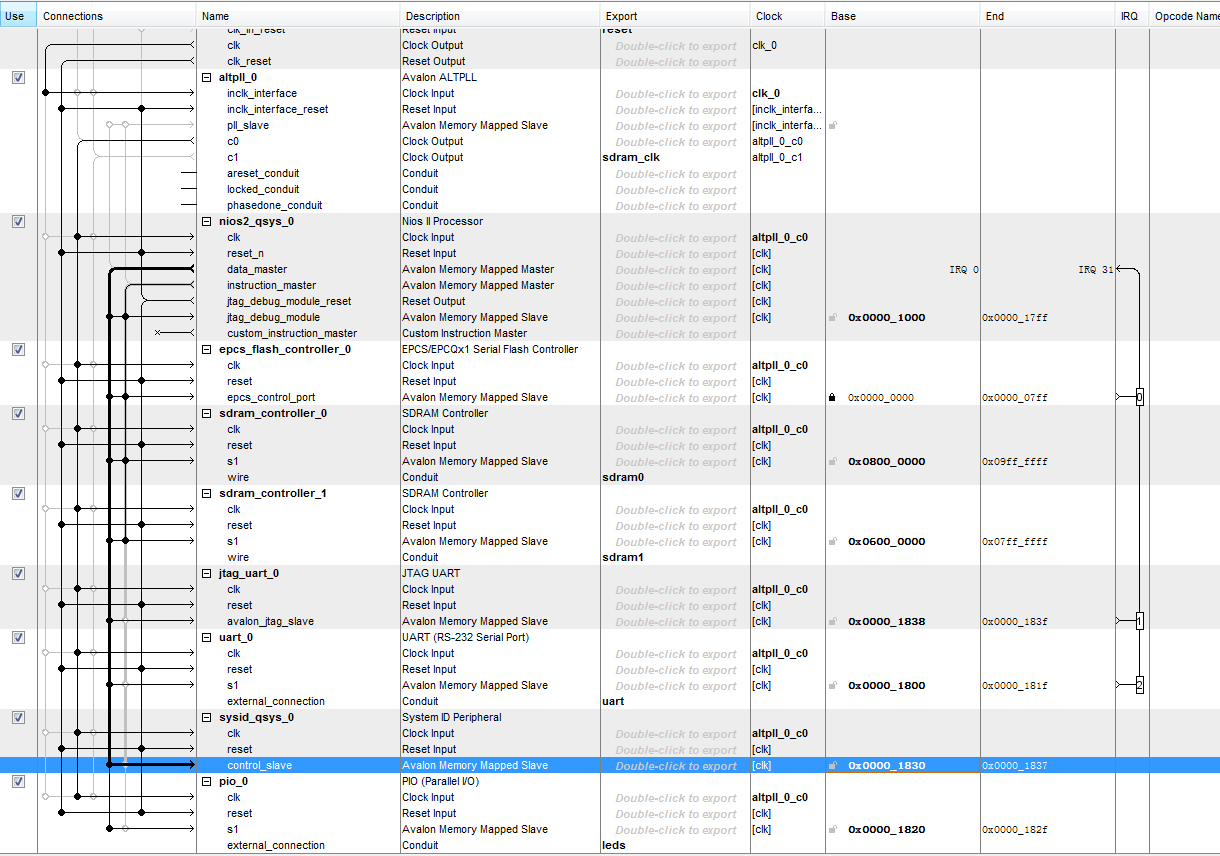1220x856 pixels.
Task: Uncheck the Use checkbox for altpll_0
Action: pyautogui.click(x=18, y=78)
